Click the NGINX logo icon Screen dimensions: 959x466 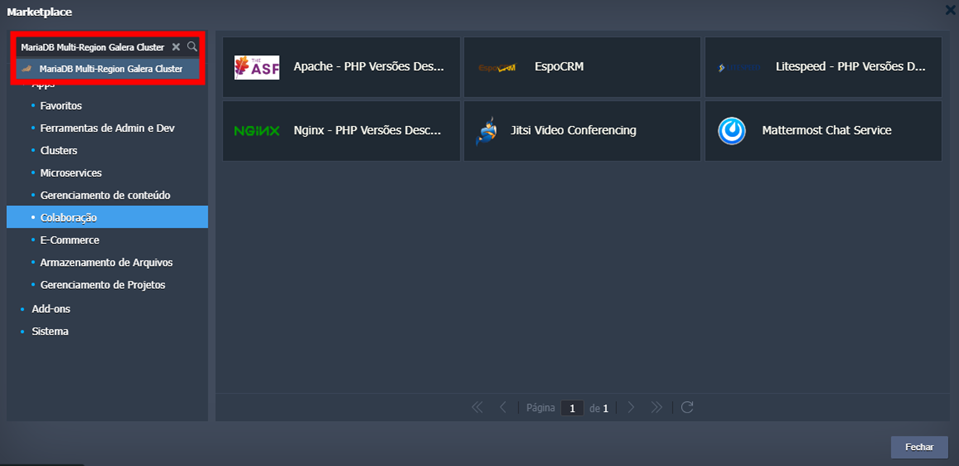pos(256,130)
